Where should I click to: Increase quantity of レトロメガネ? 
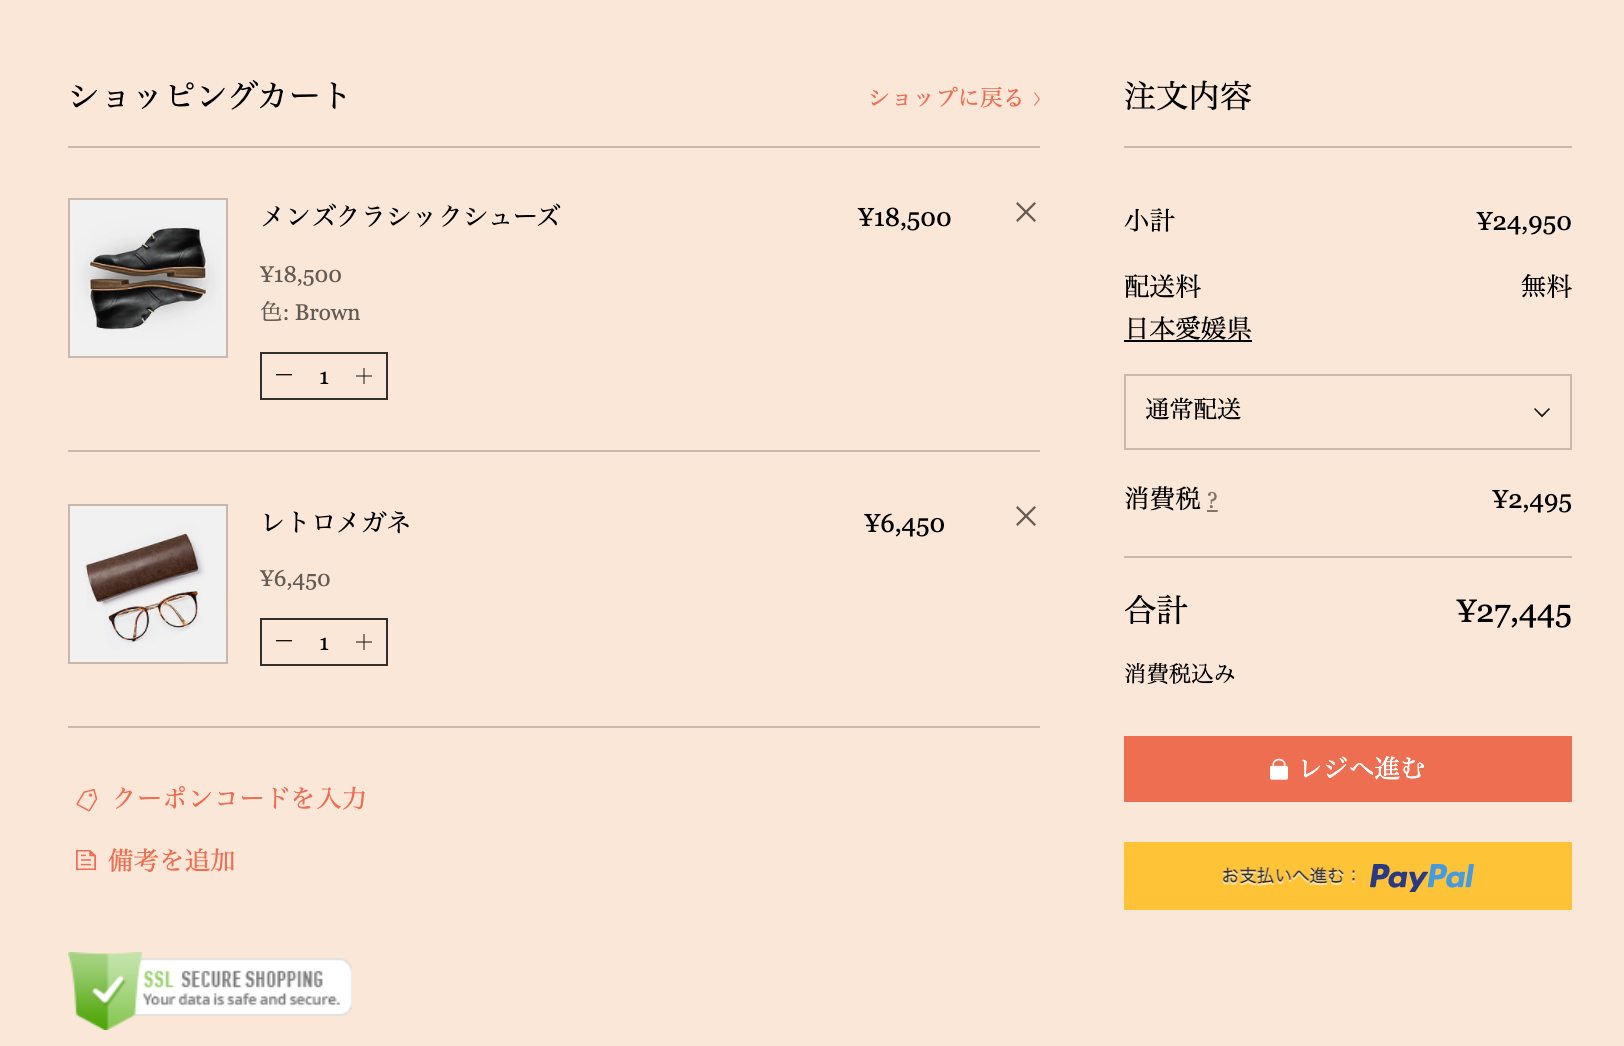364,642
